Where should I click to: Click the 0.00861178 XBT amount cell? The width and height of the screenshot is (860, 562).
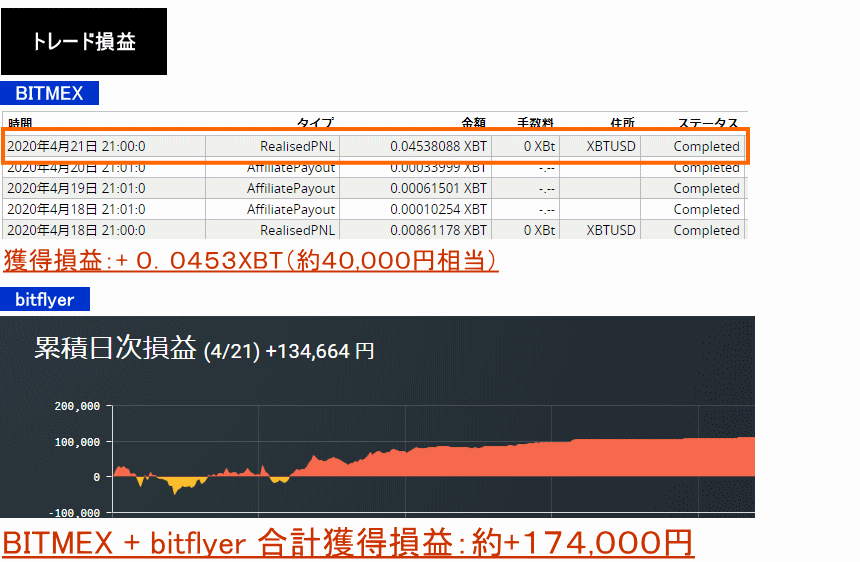click(x=438, y=230)
